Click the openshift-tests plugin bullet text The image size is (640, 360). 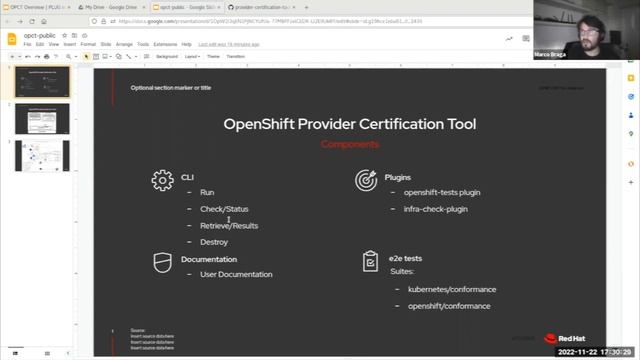click(442, 193)
